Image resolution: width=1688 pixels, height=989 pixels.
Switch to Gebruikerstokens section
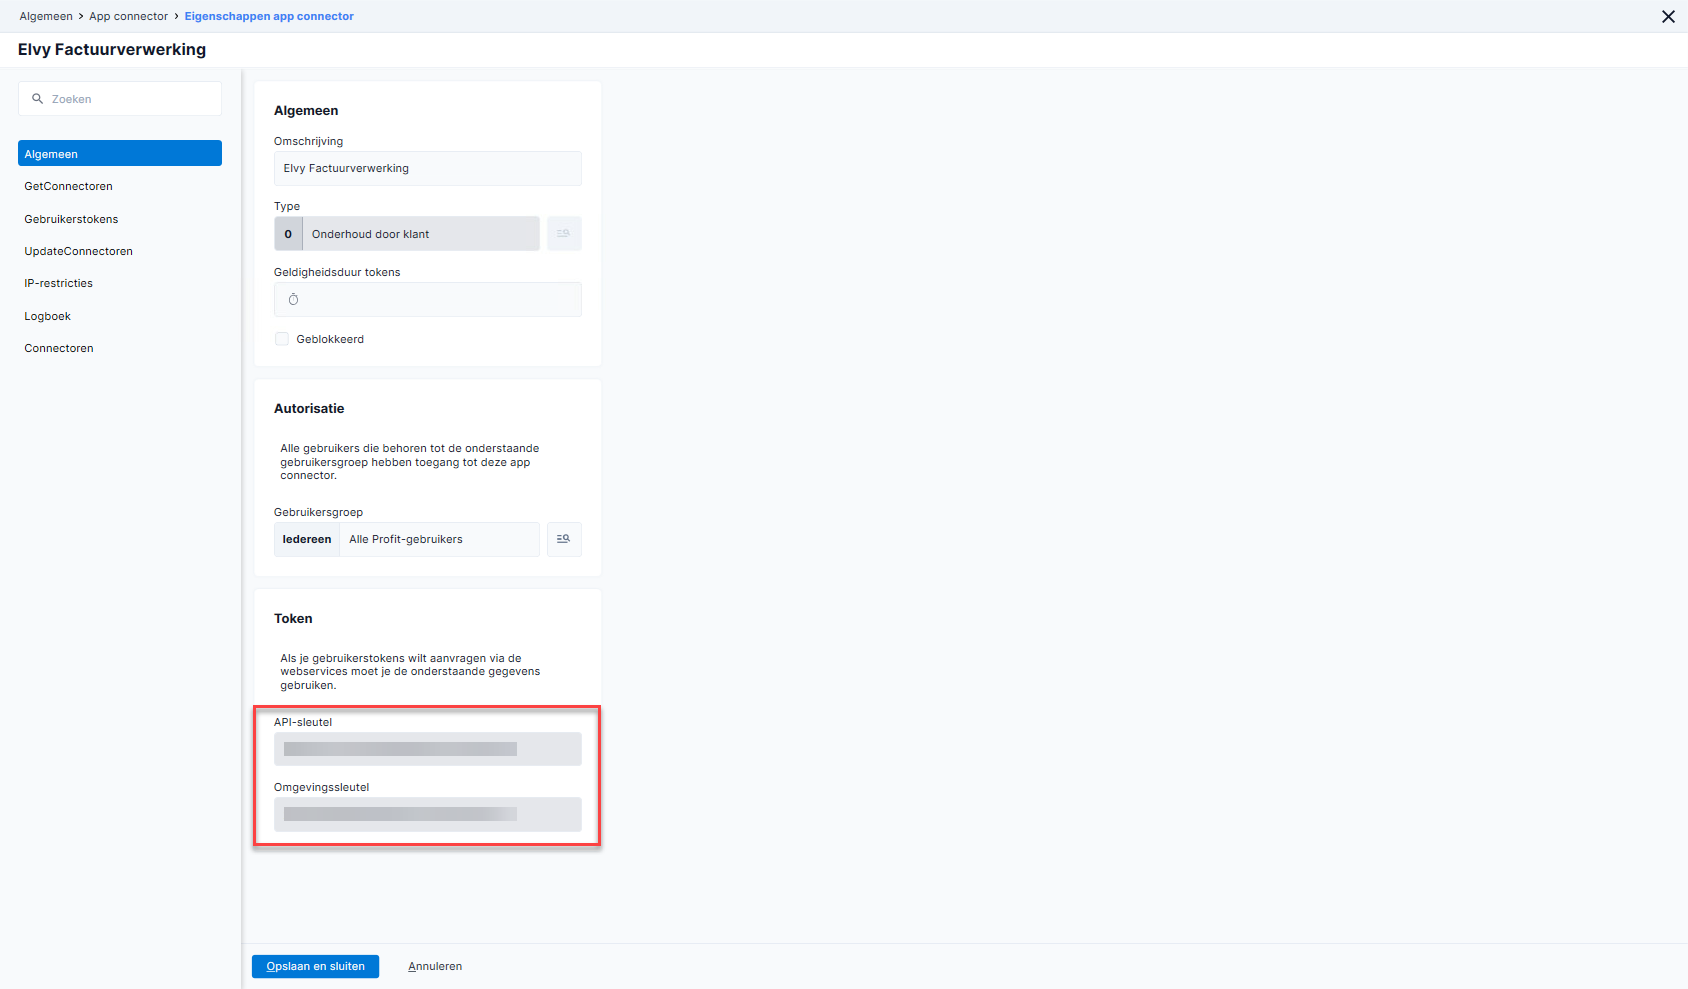71,219
